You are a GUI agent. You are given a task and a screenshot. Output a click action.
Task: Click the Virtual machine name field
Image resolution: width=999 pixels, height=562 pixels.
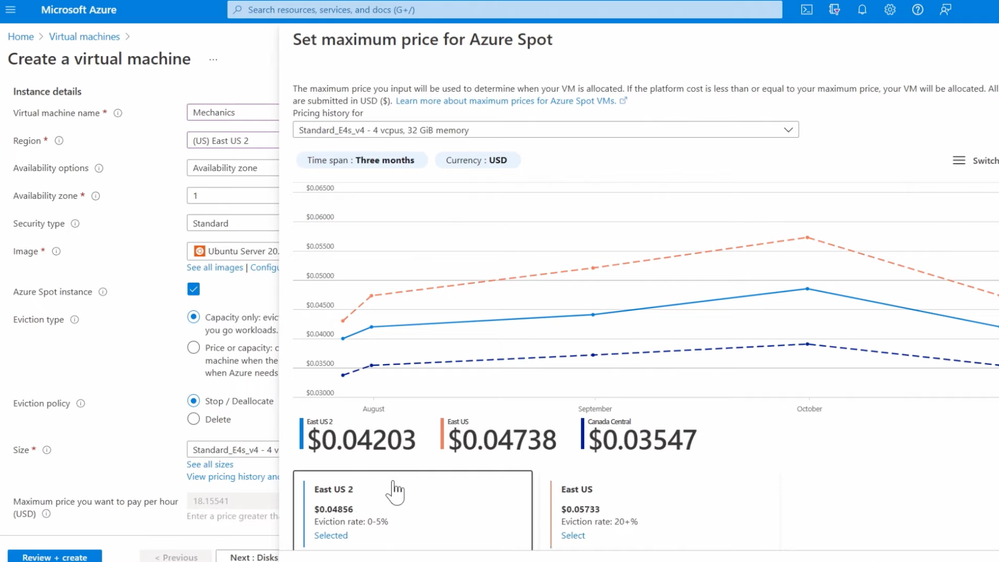233,112
